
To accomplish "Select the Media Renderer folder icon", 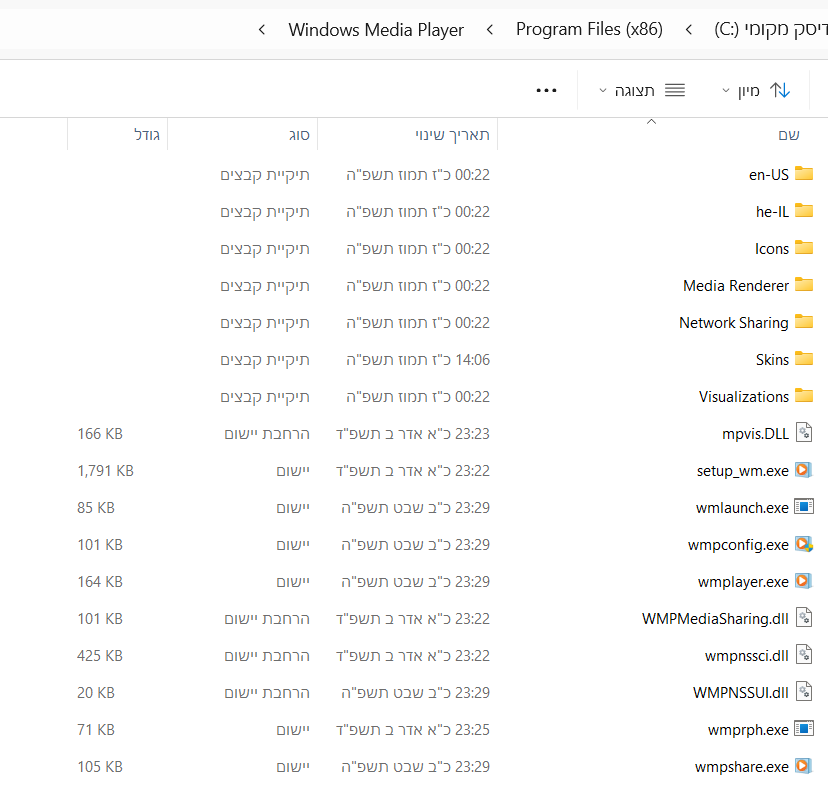I will coord(804,285).
